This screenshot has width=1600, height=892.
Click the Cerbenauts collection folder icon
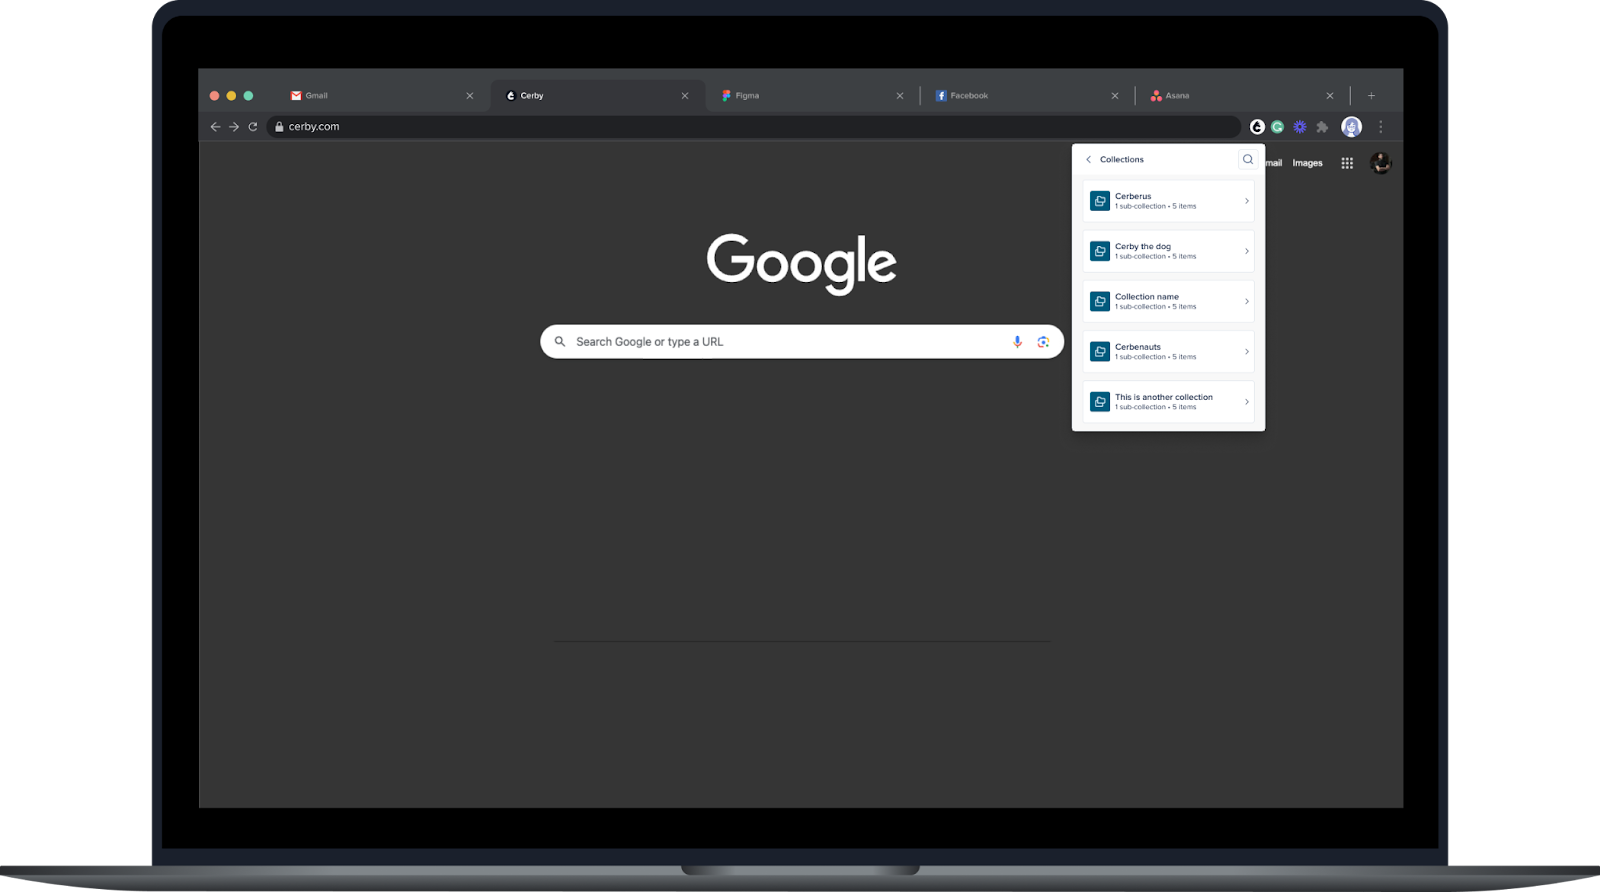point(1100,352)
